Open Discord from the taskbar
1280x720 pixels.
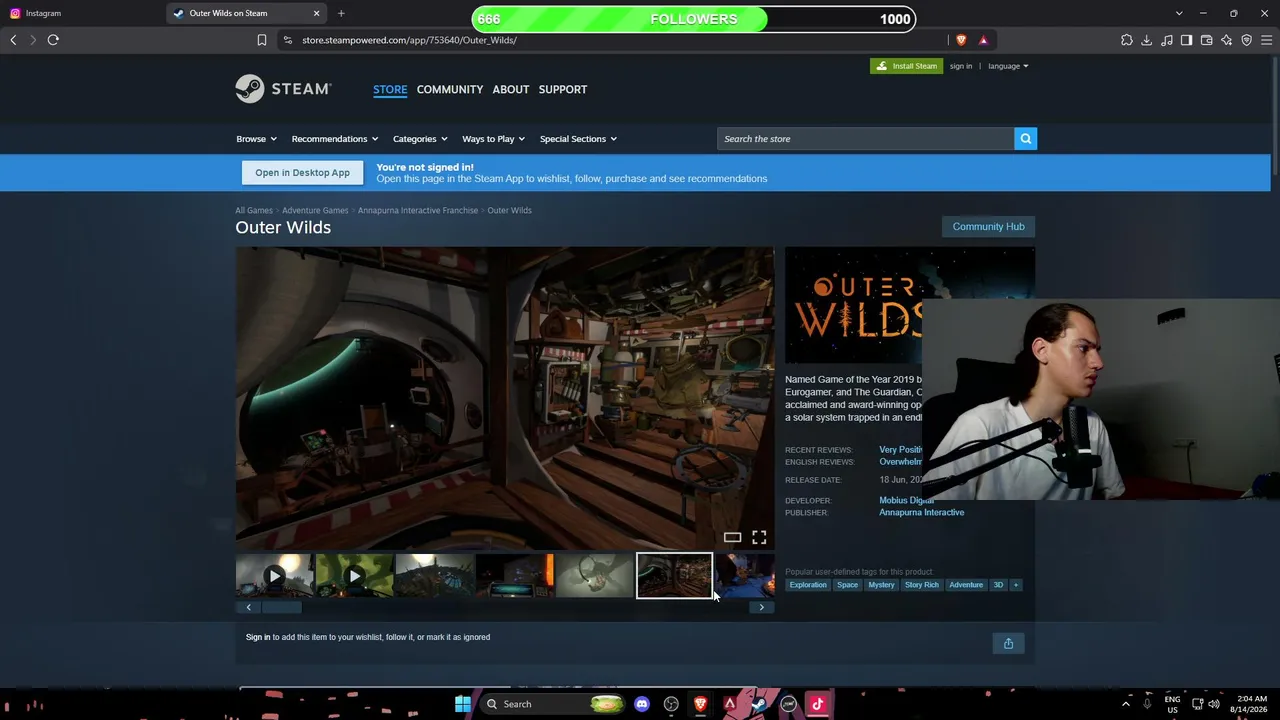pos(642,704)
